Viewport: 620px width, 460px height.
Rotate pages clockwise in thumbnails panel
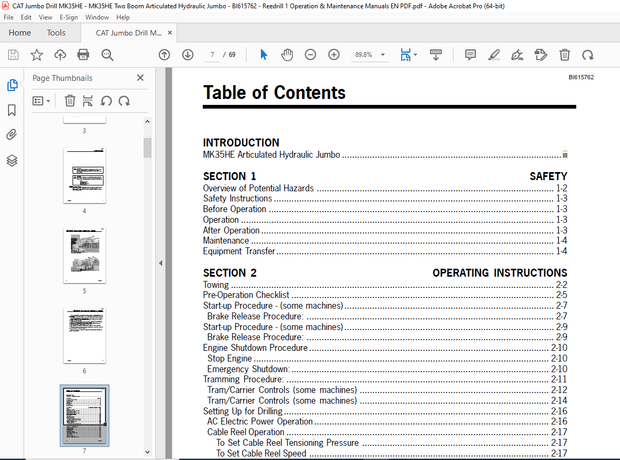tap(124, 101)
